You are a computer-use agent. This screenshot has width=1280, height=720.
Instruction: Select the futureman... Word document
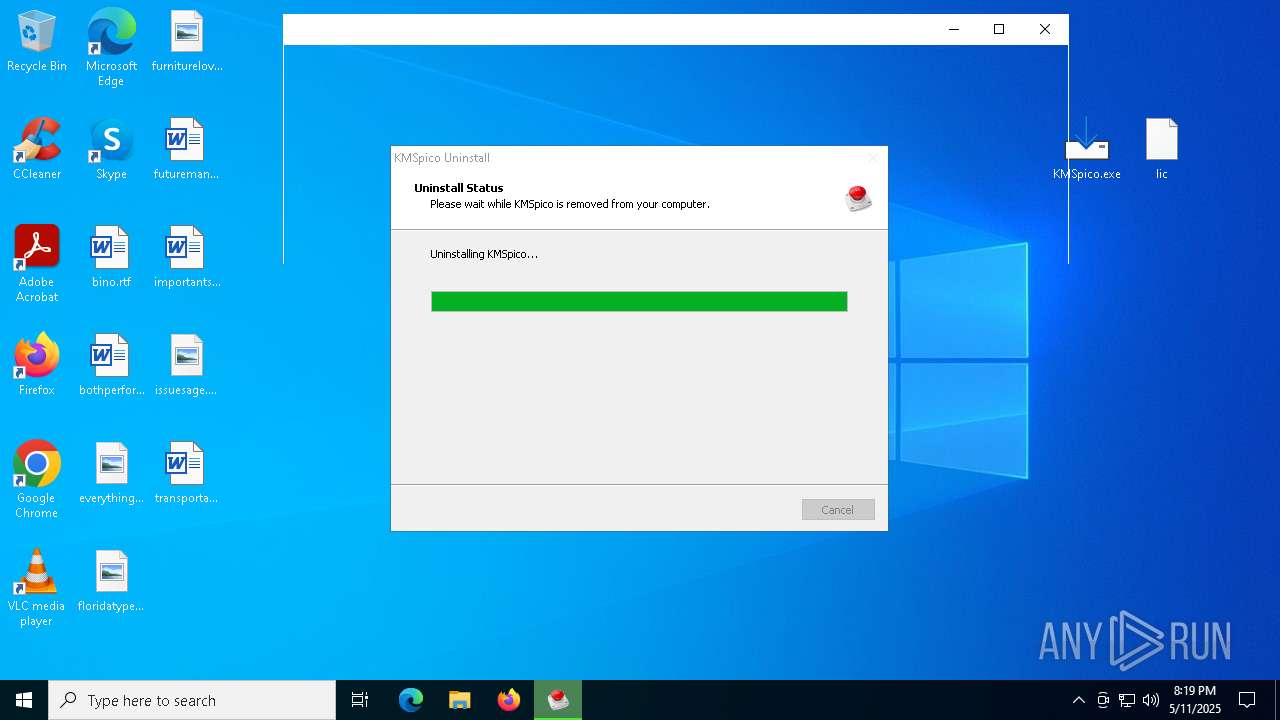pos(186,150)
